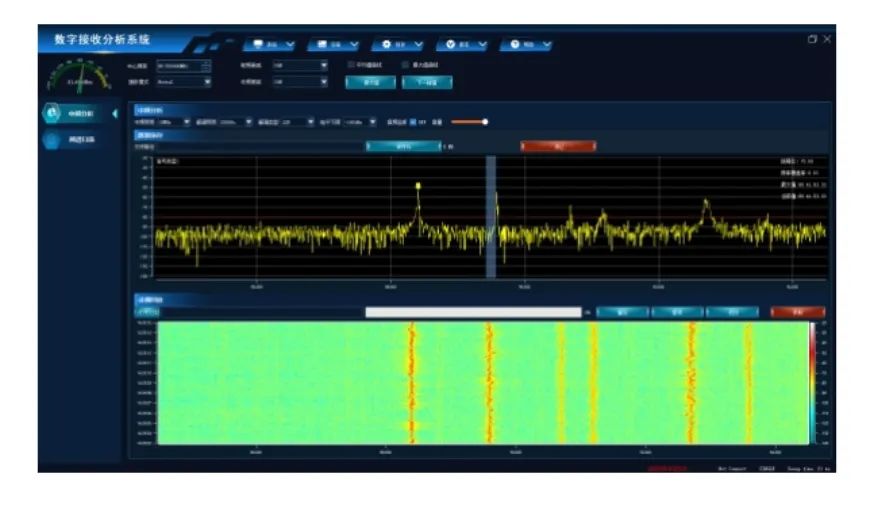Click the center frequency input field

[x=179, y=65]
